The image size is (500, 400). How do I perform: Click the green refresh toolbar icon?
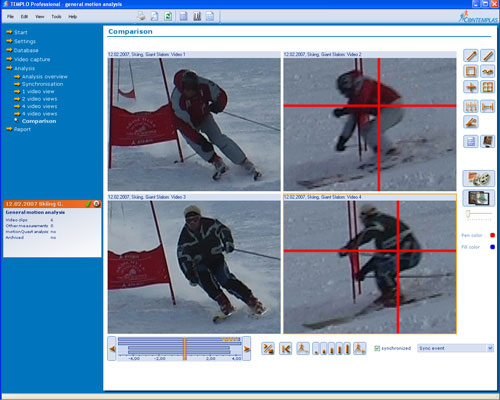click(168, 16)
